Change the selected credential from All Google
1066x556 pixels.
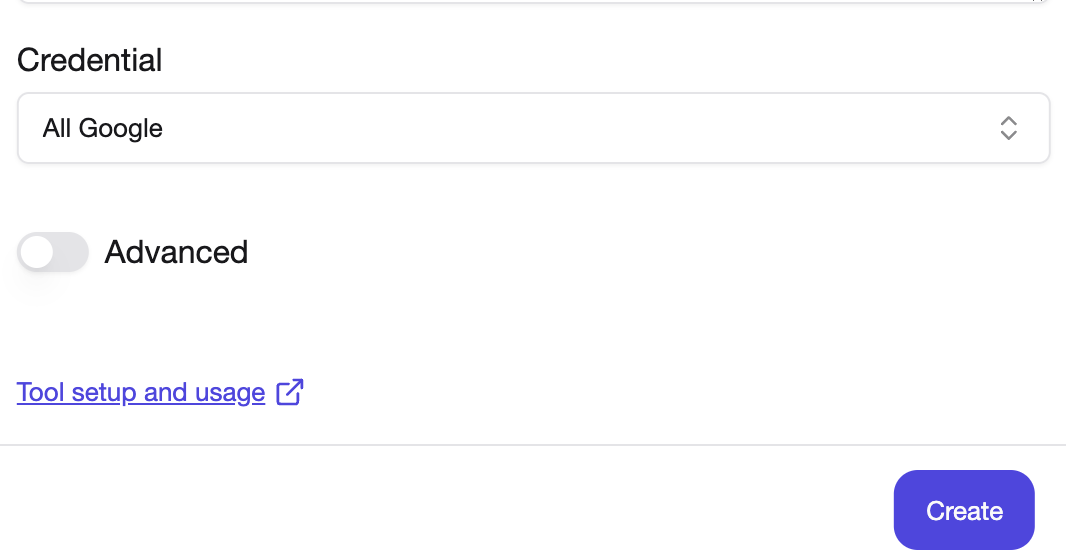[x=534, y=128]
